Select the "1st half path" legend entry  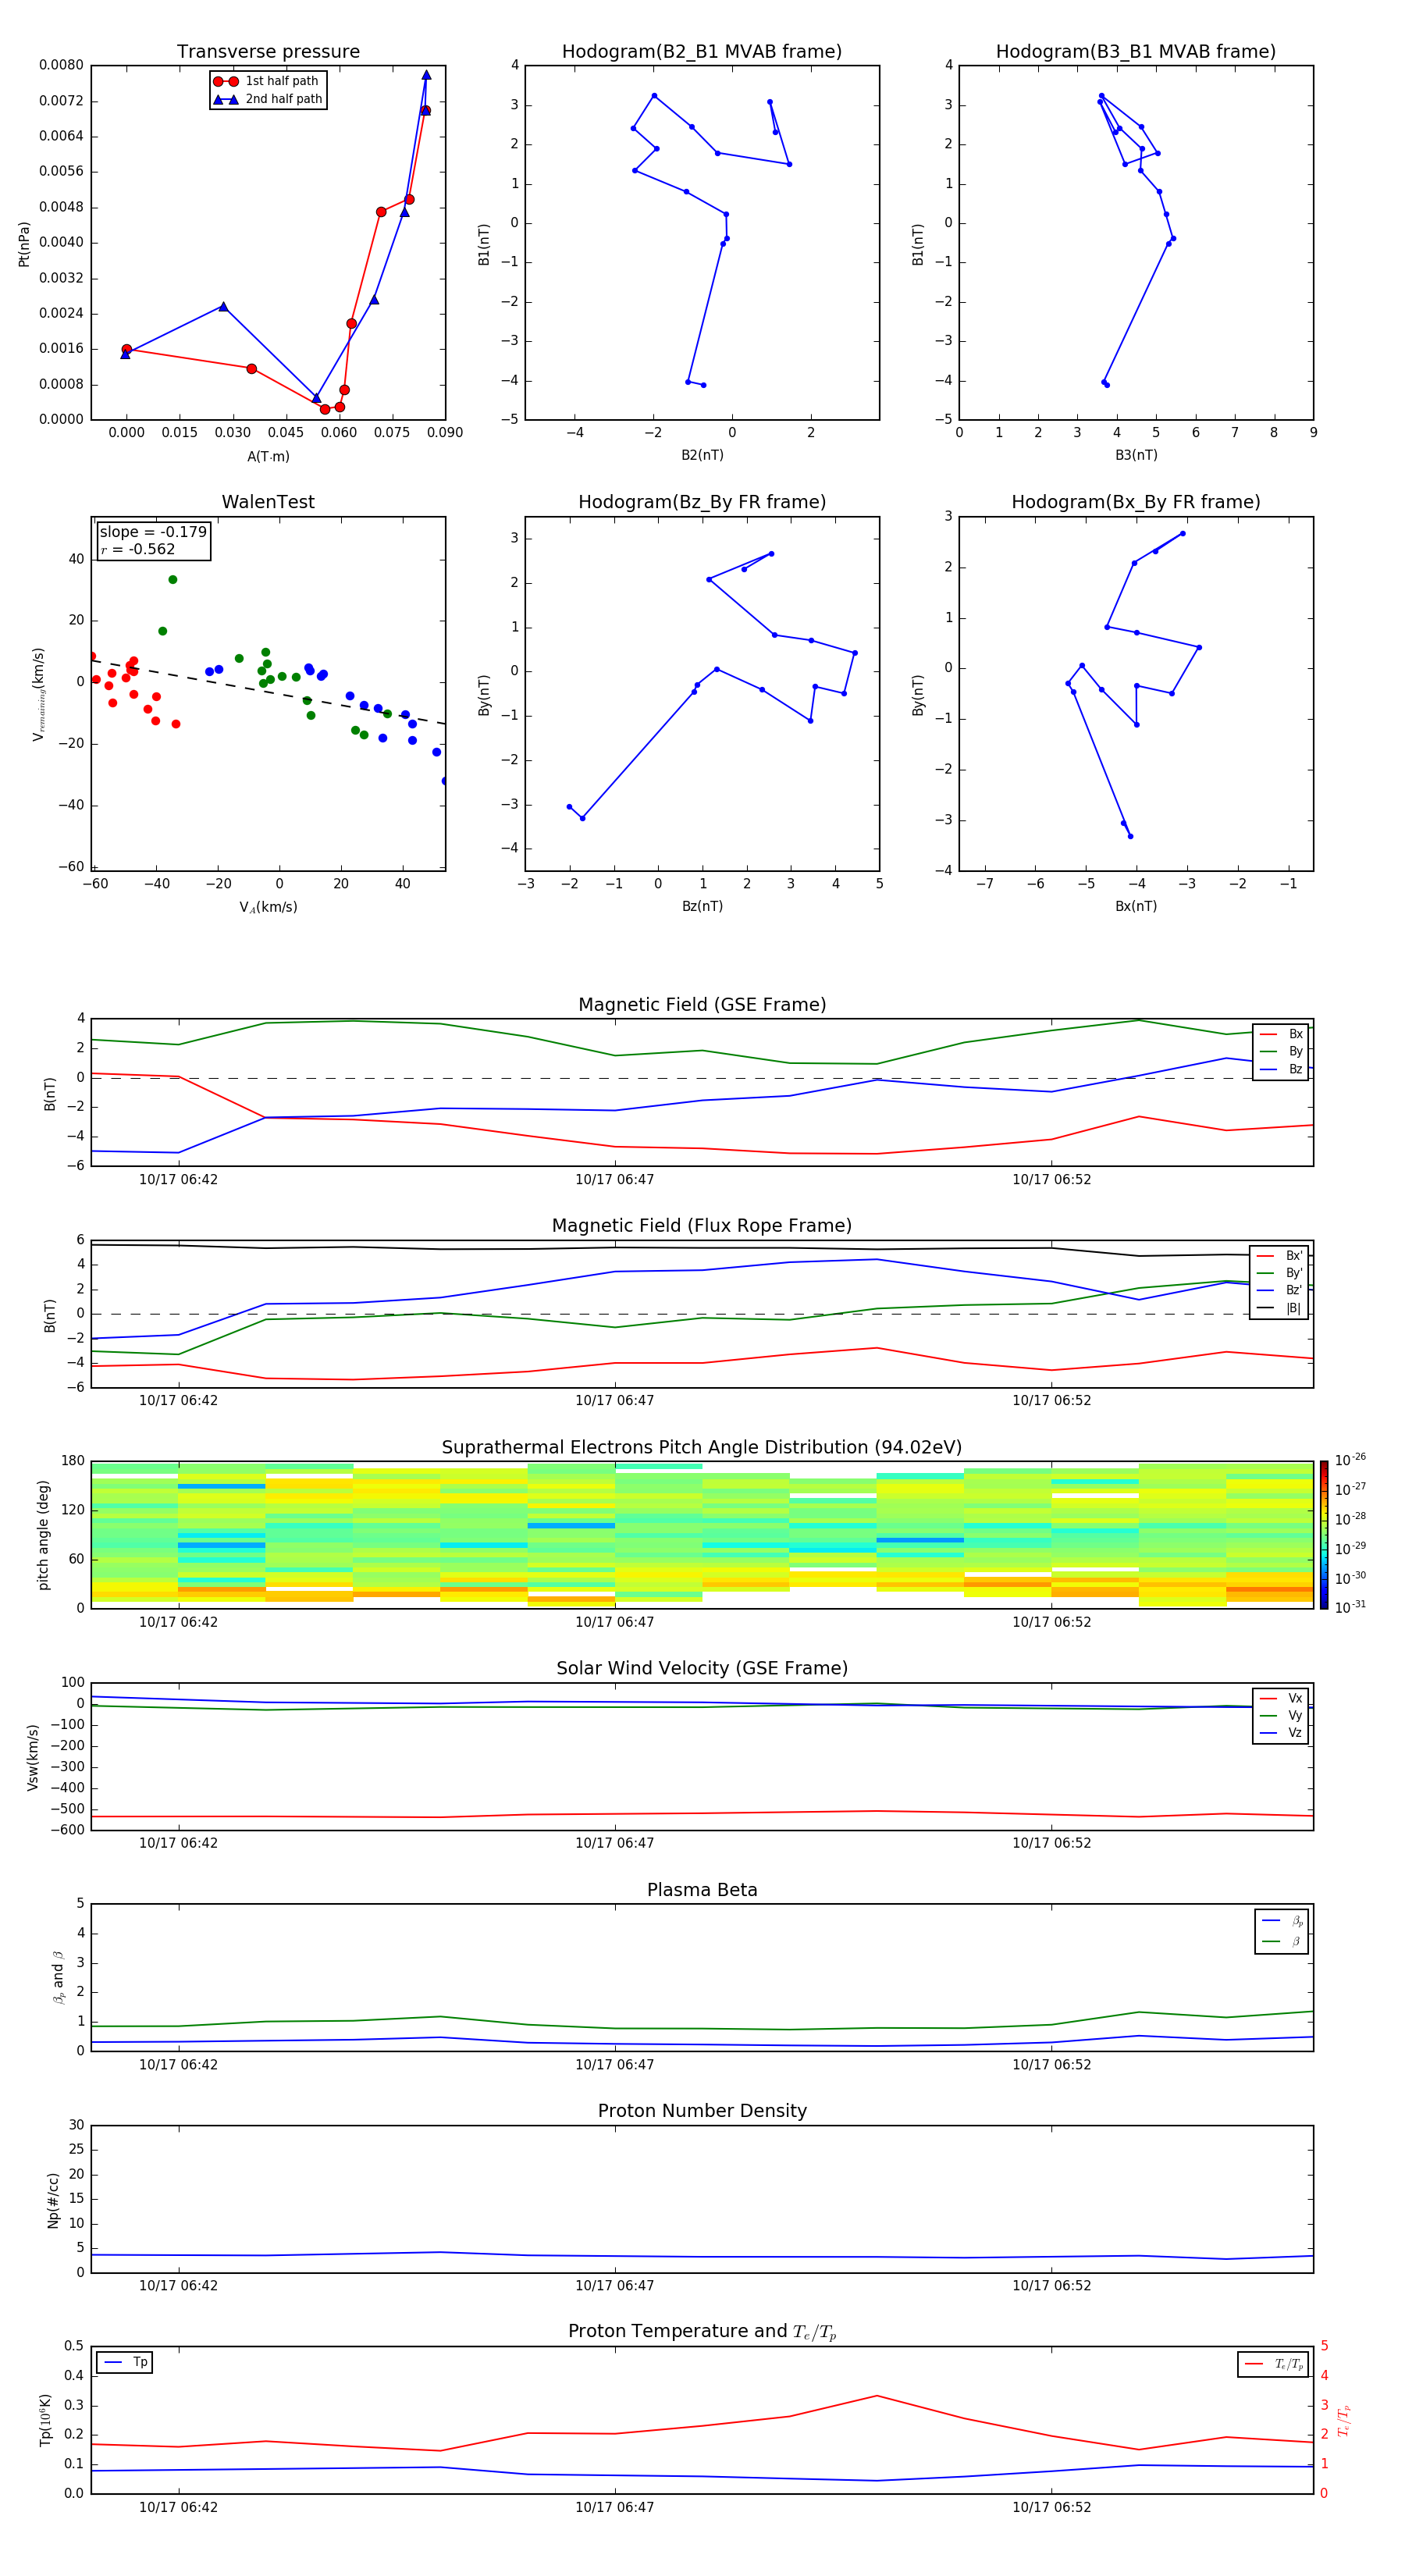(267, 81)
